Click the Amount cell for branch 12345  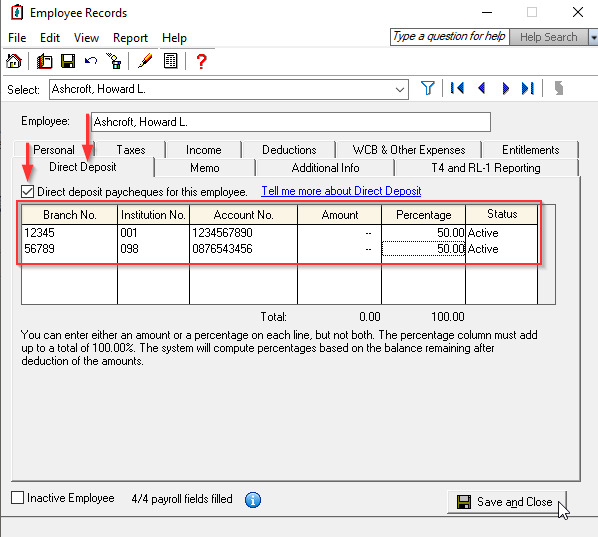(339, 233)
